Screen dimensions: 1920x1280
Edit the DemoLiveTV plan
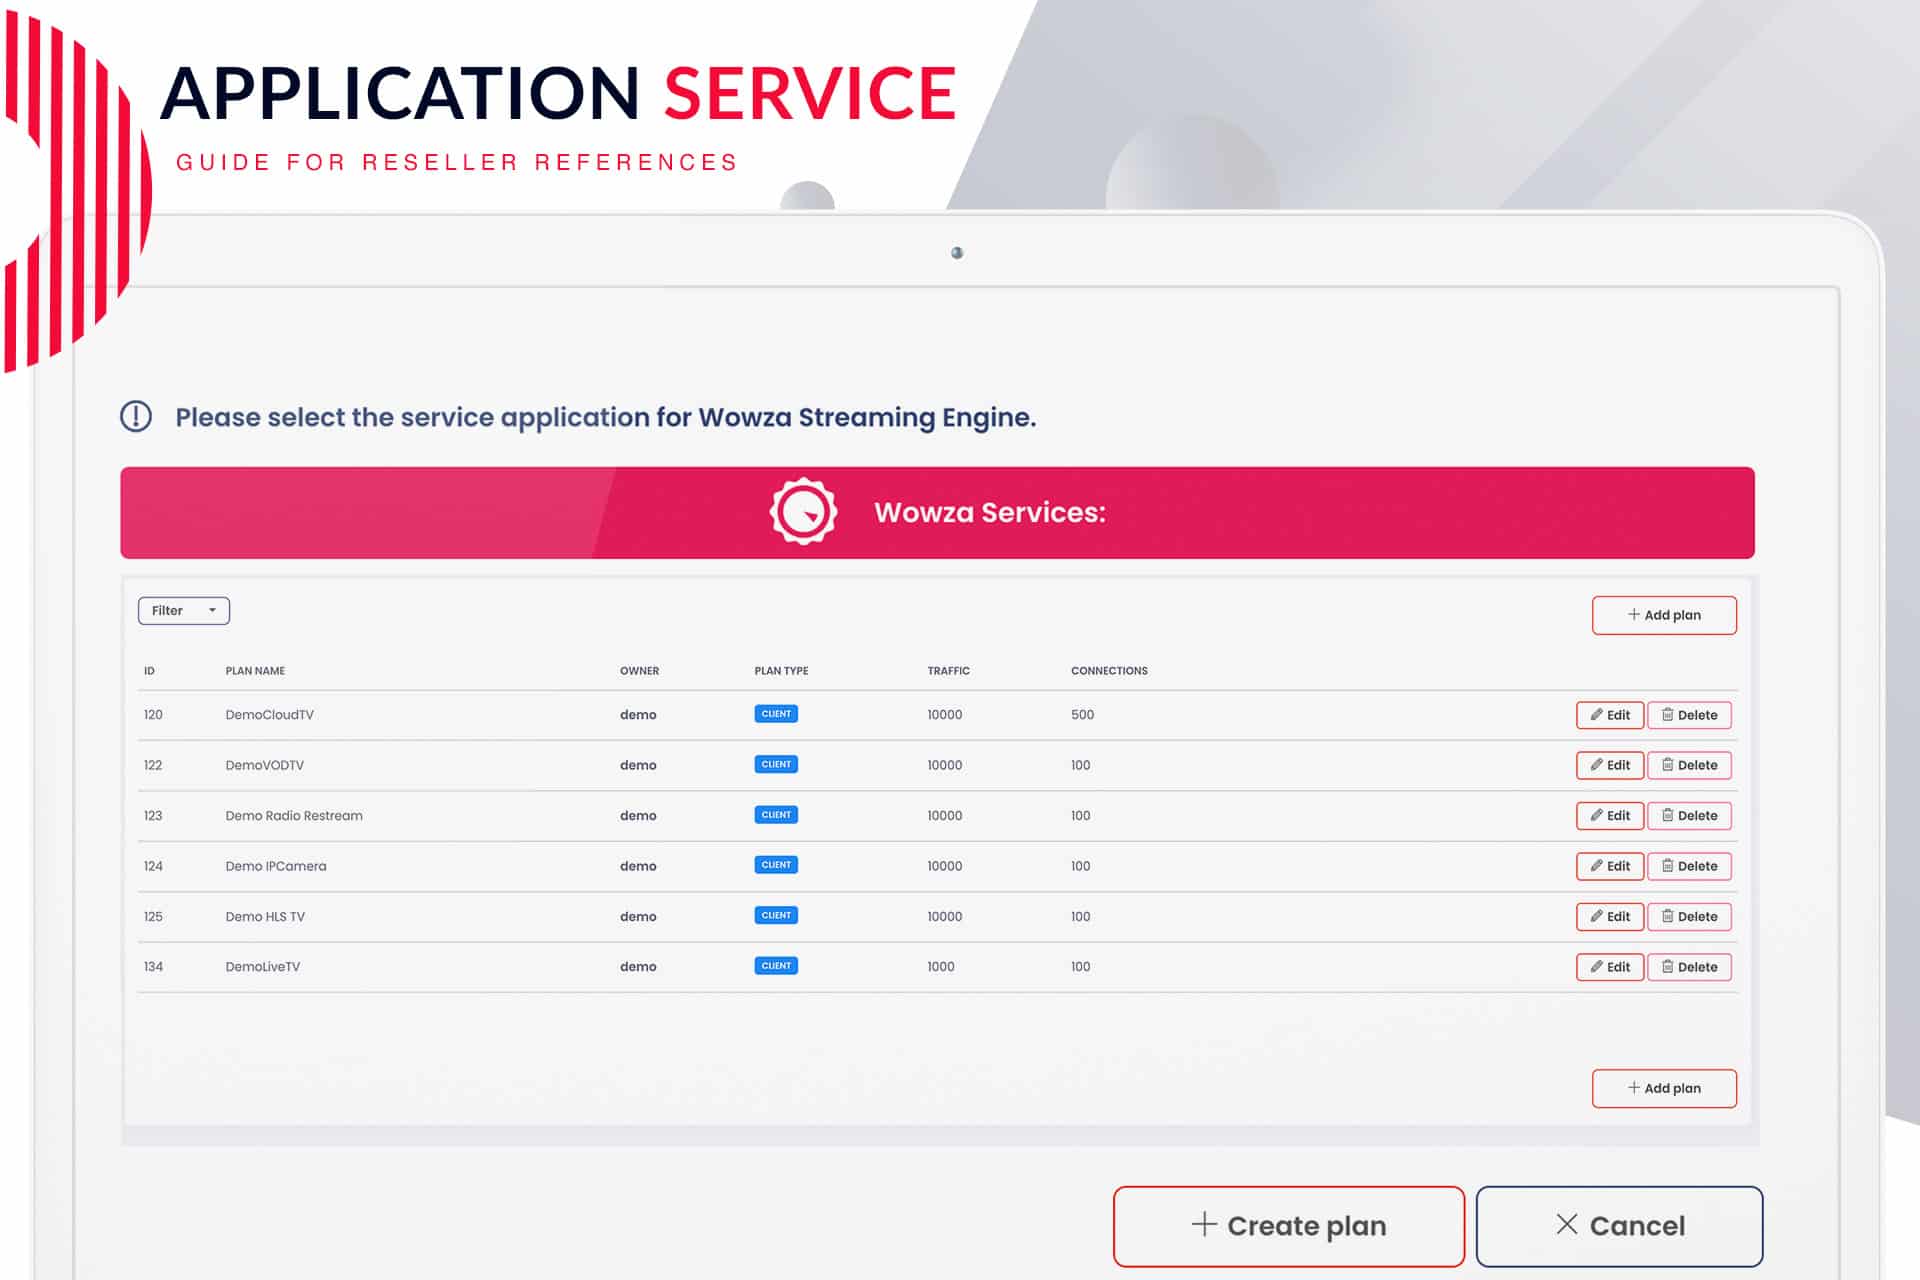pos(1610,967)
